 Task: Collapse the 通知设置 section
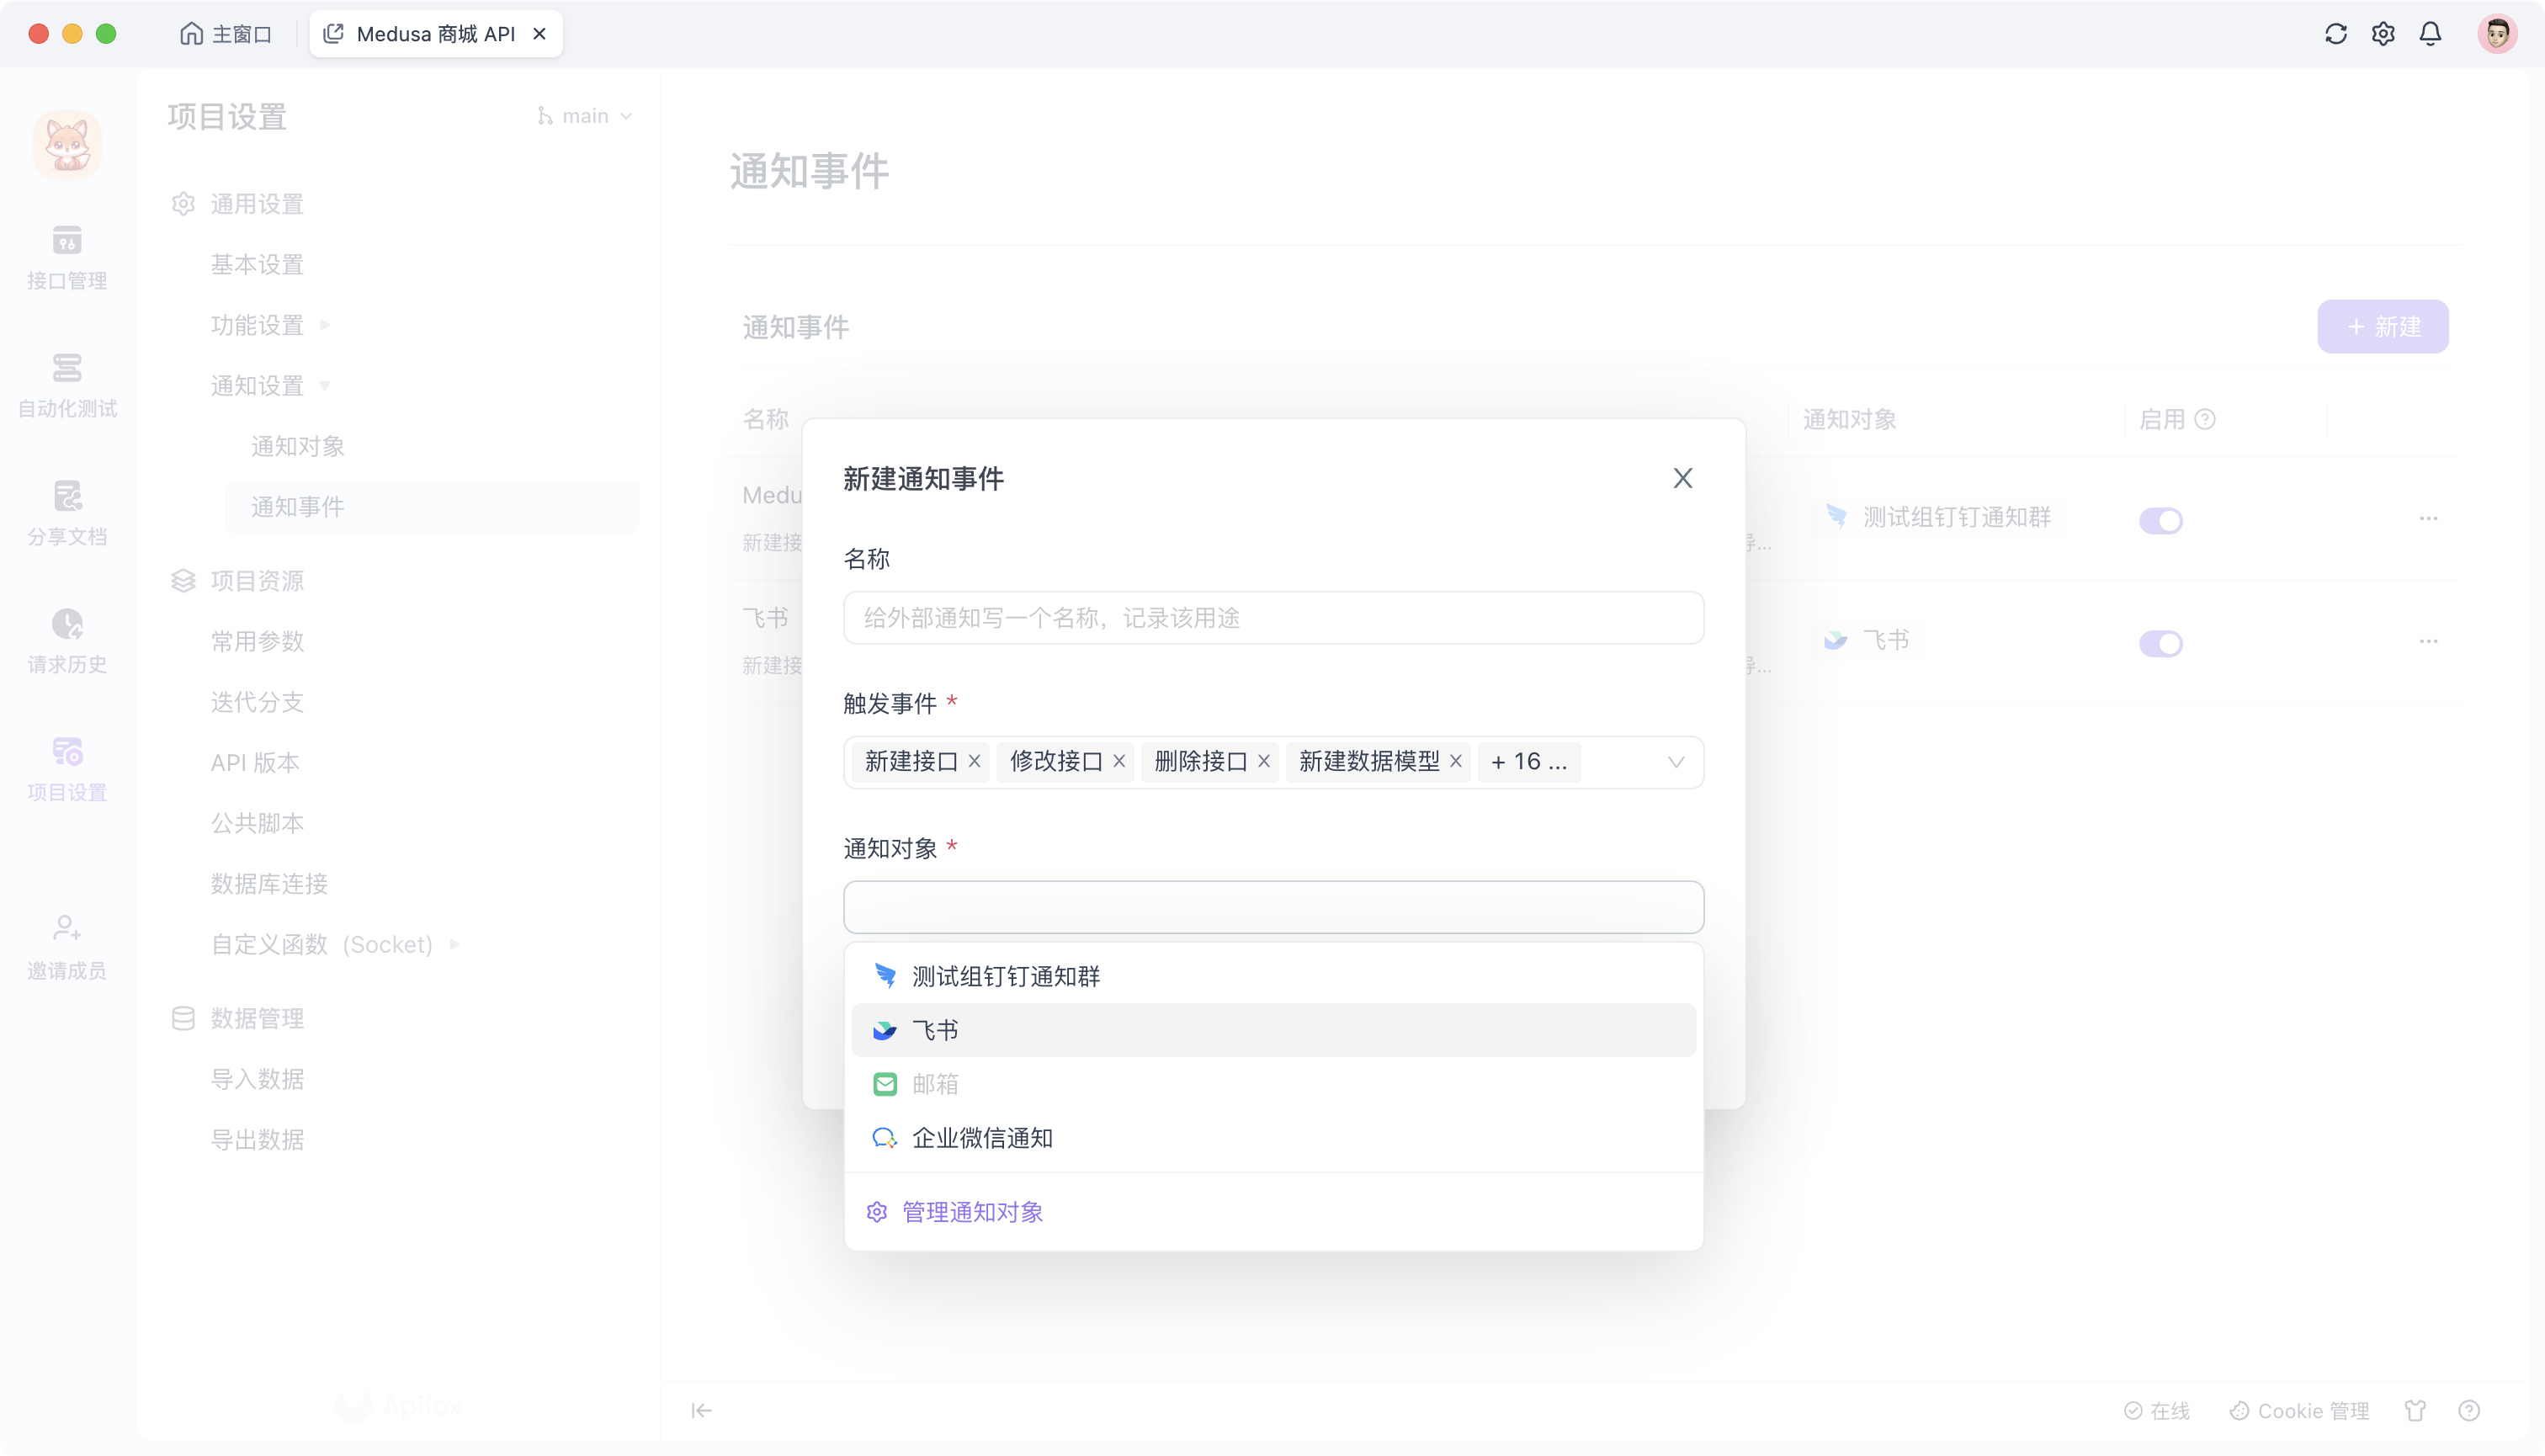point(322,385)
